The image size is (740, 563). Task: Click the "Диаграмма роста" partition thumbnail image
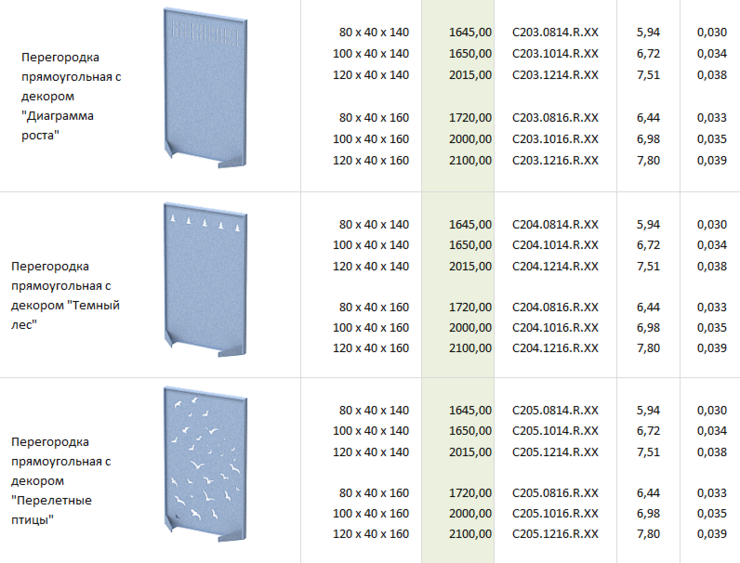click(x=205, y=88)
